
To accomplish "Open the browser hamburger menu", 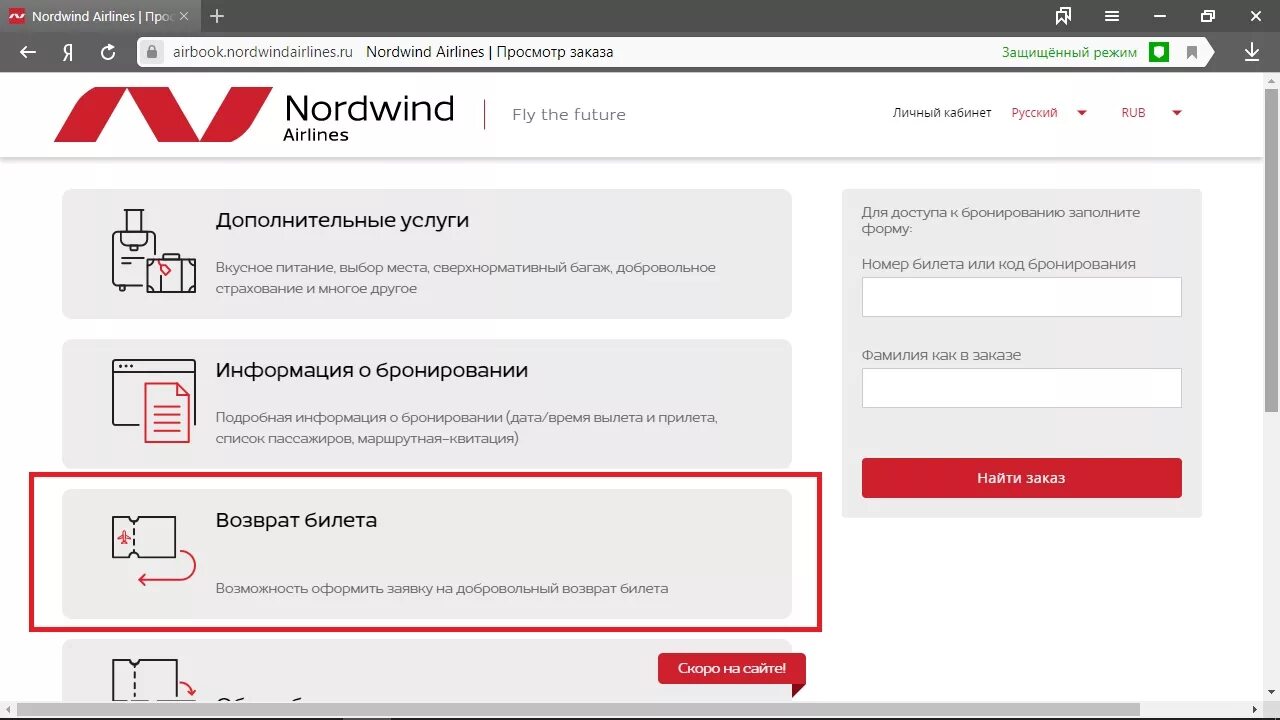I will pos(1112,16).
